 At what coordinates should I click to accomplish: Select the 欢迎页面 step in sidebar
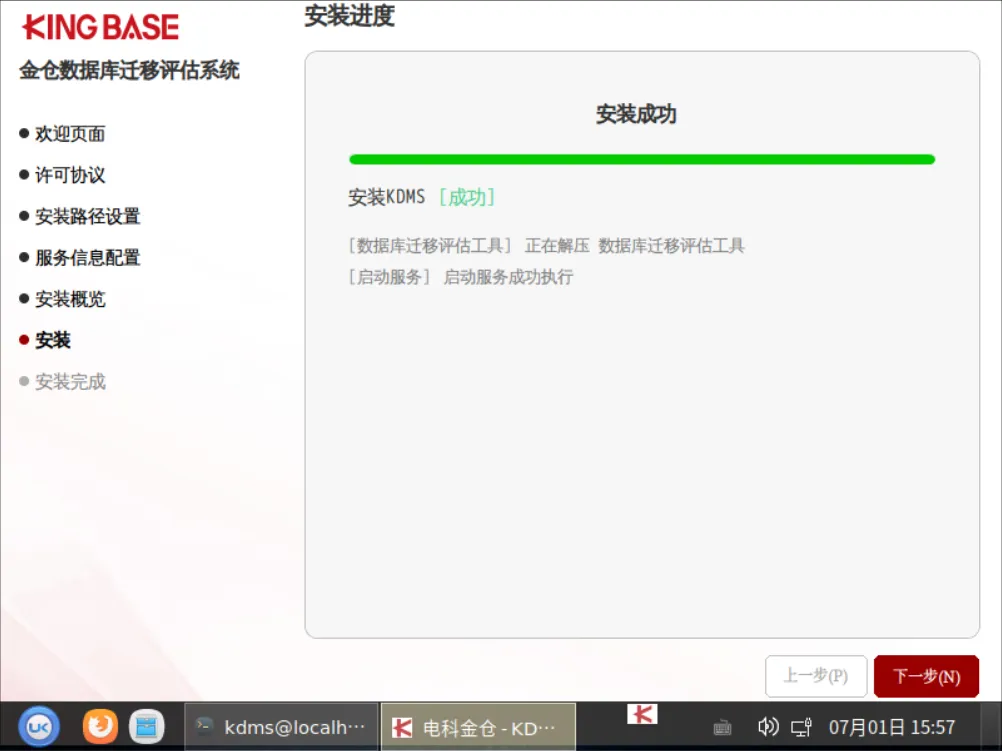click(x=70, y=134)
